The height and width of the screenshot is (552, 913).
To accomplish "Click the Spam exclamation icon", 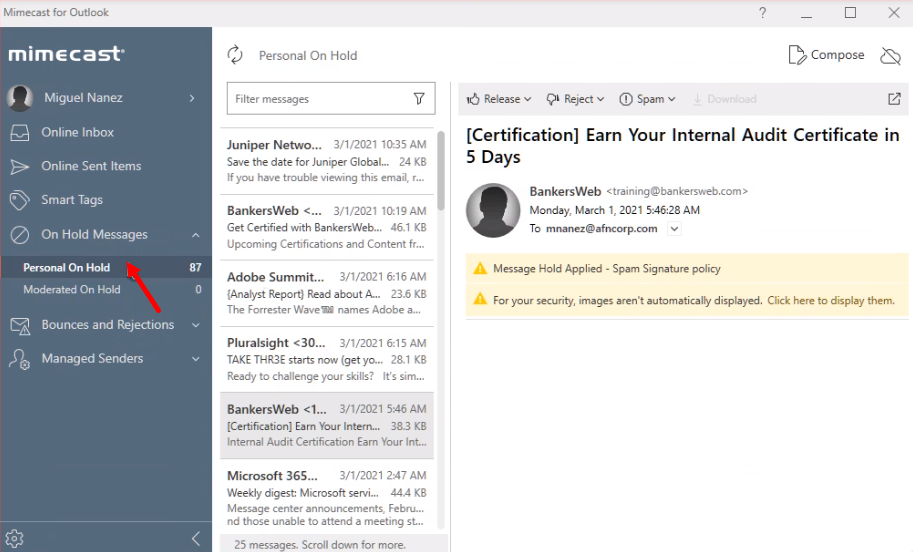I will (625, 99).
